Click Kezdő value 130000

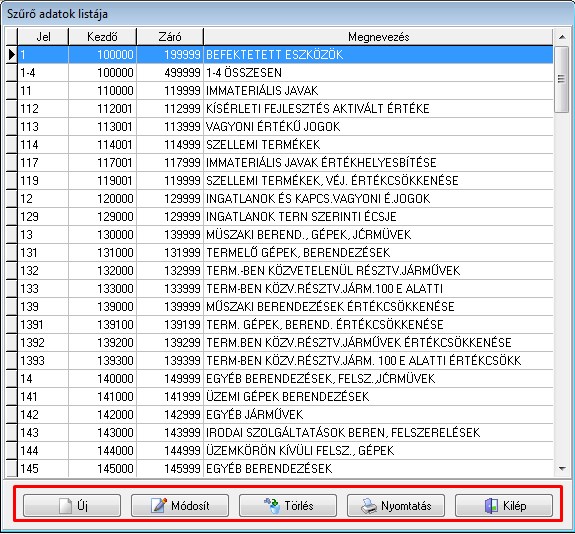102,234
